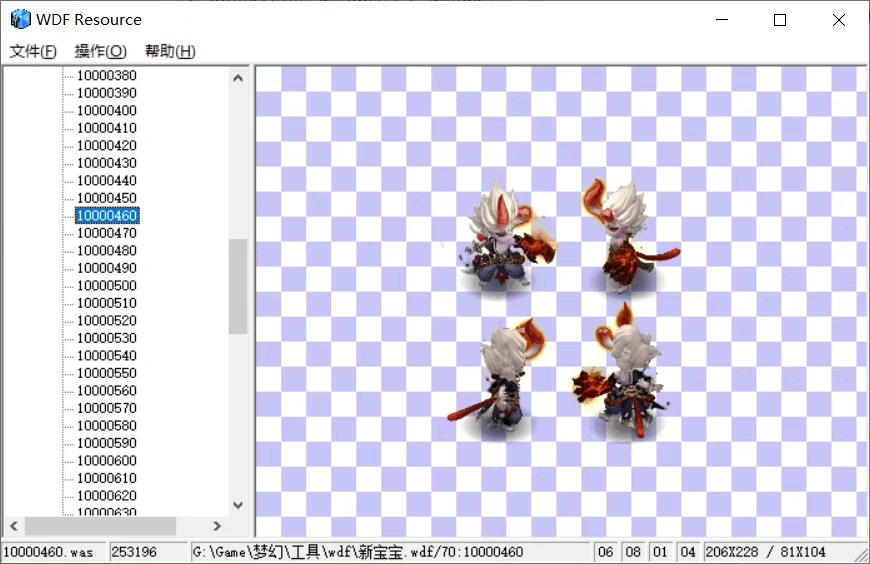Open the 操作(O) menu
The image size is (870, 564).
coord(100,51)
